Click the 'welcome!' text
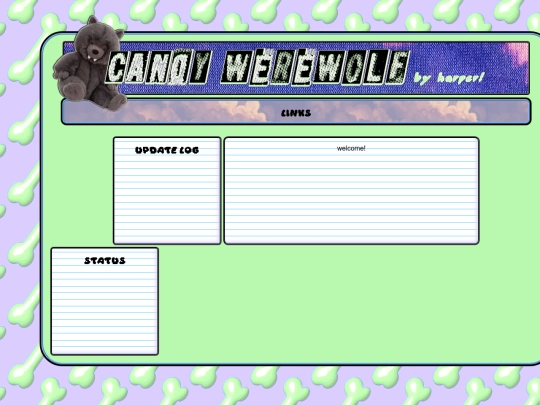Viewport: 540px width, 405px height. (x=351, y=148)
